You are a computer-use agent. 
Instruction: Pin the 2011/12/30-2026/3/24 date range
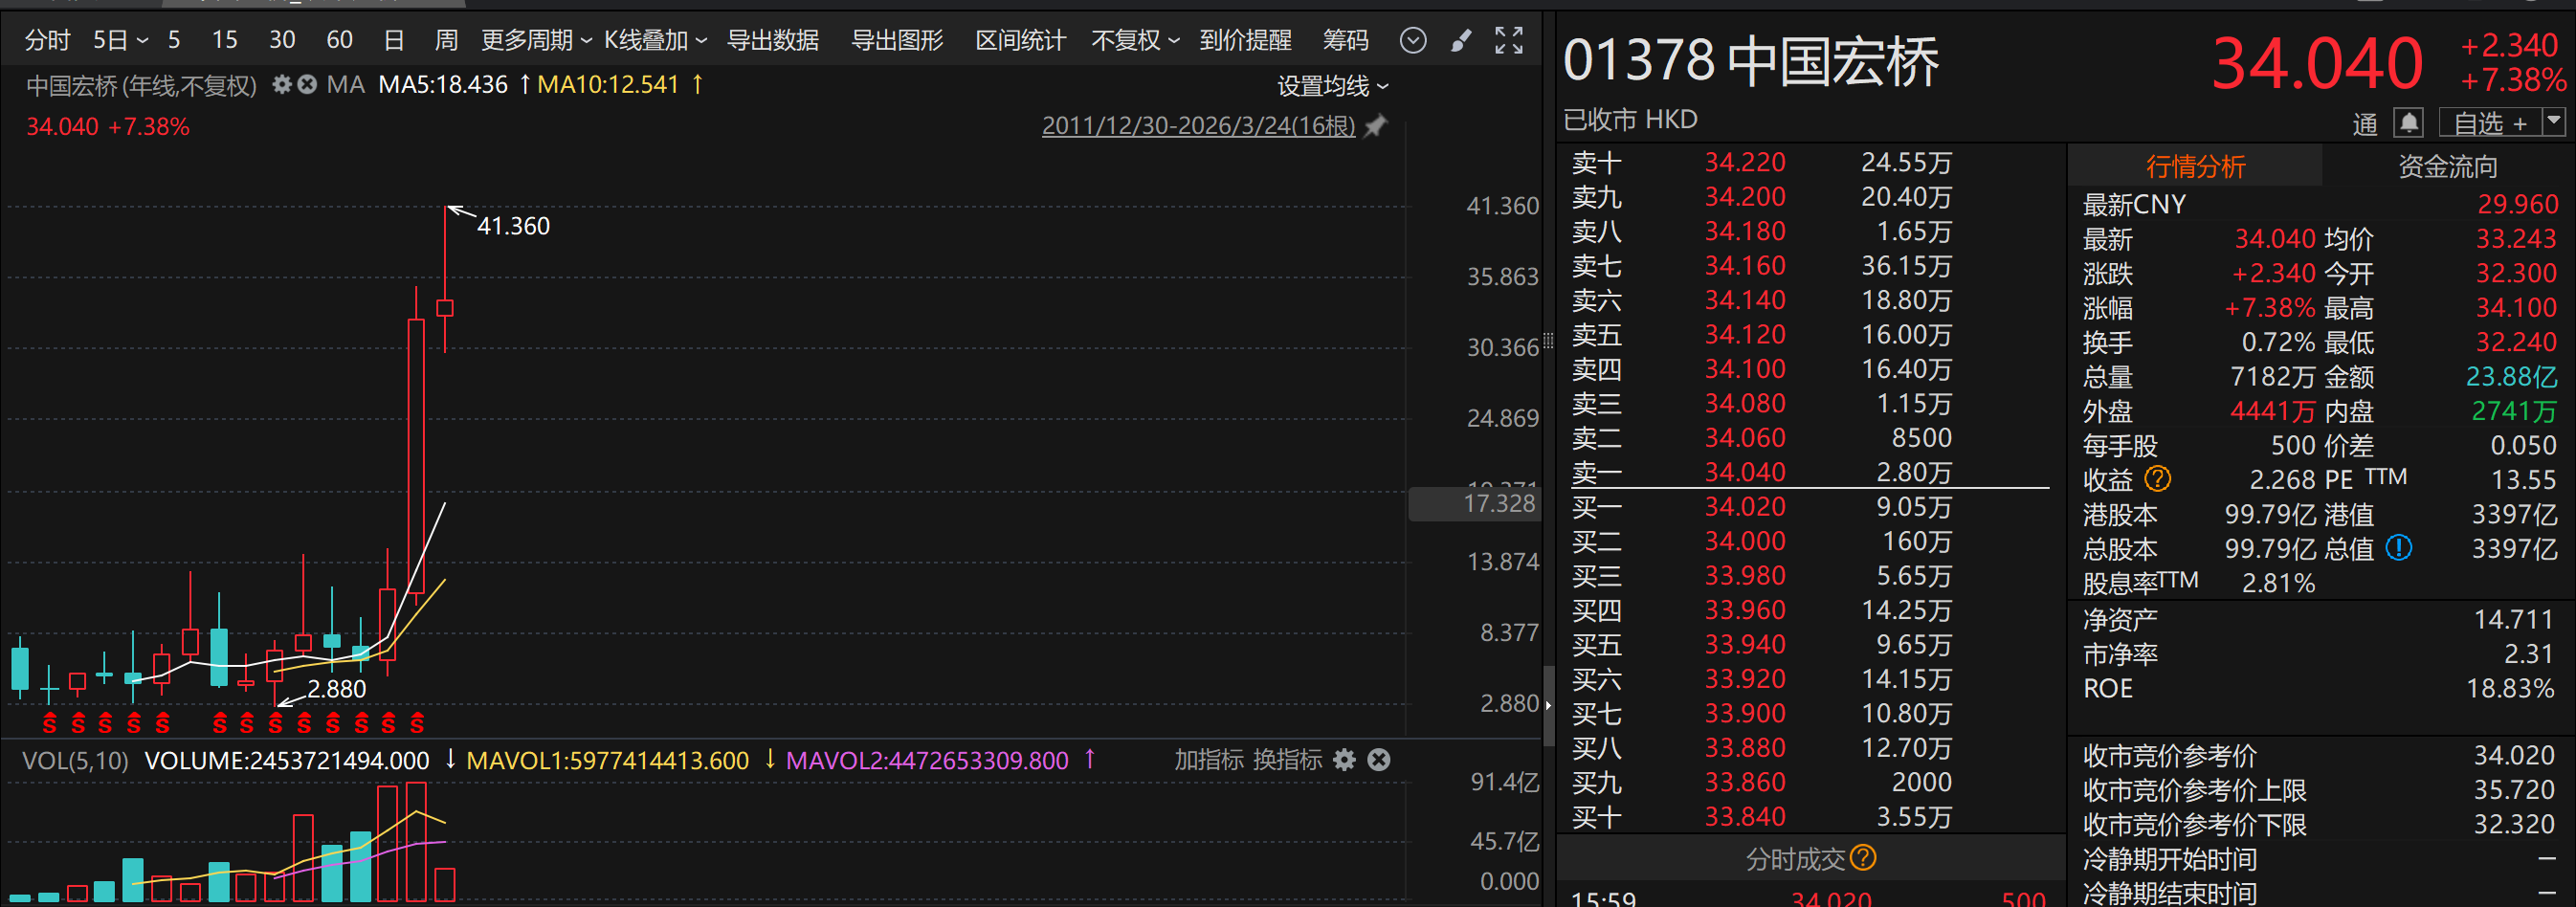(1376, 126)
